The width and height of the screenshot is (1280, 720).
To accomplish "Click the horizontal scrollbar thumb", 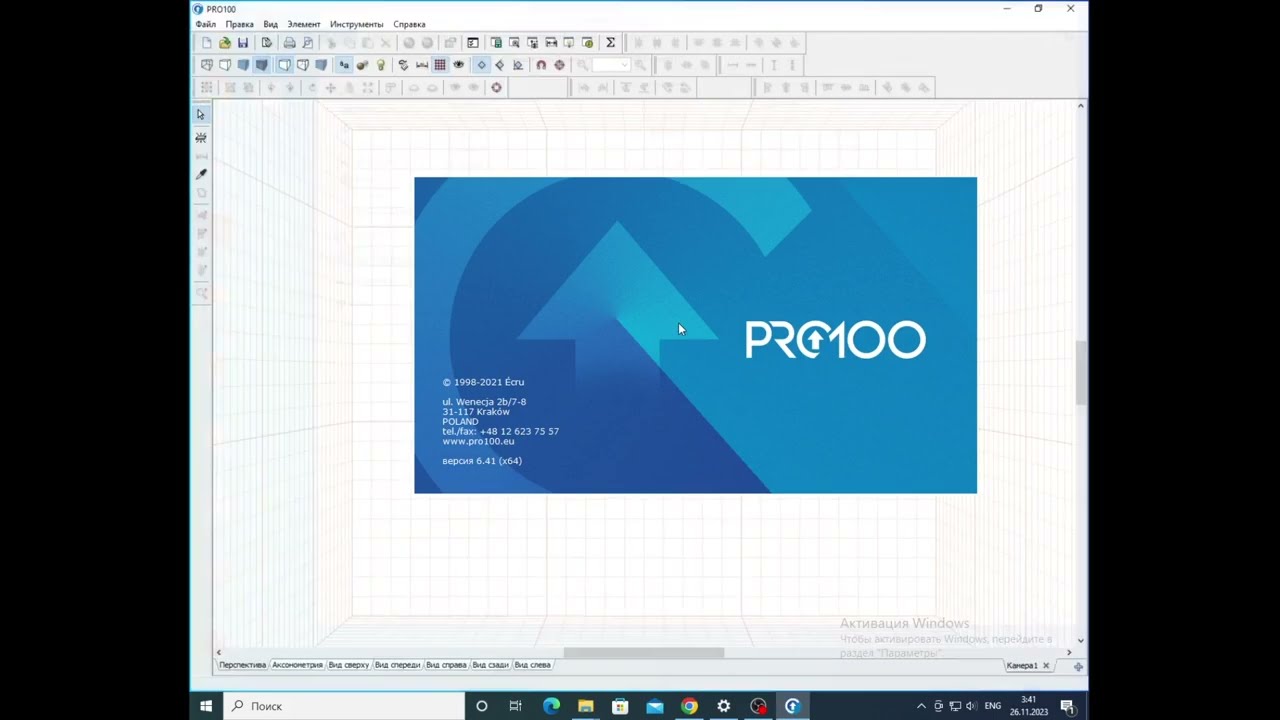I will point(644,653).
